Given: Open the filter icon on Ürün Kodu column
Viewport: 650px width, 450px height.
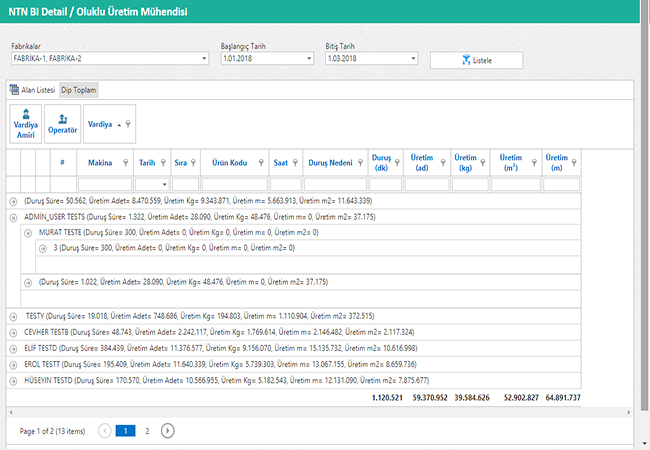Looking at the screenshot, I should tap(258, 162).
